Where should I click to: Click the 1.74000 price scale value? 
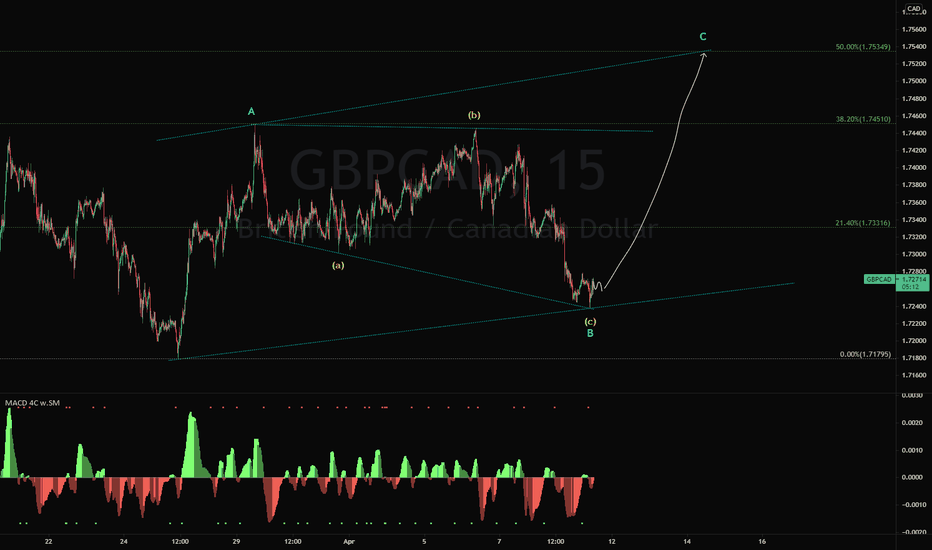pyautogui.click(x=914, y=168)
